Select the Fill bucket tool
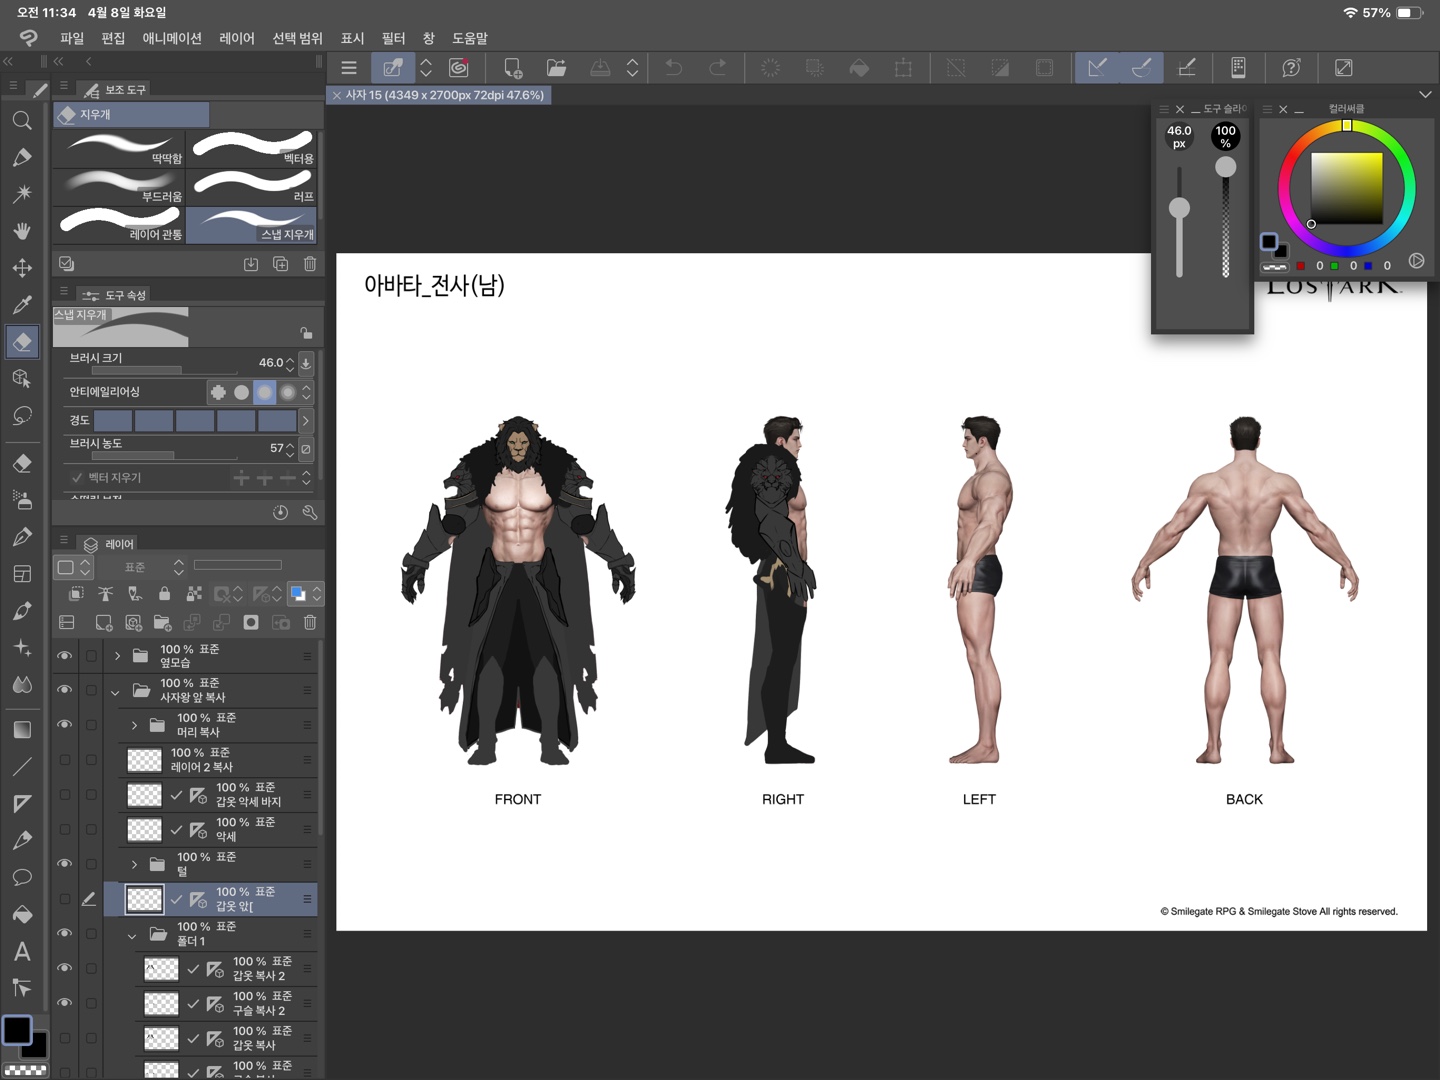 point(22,914)
